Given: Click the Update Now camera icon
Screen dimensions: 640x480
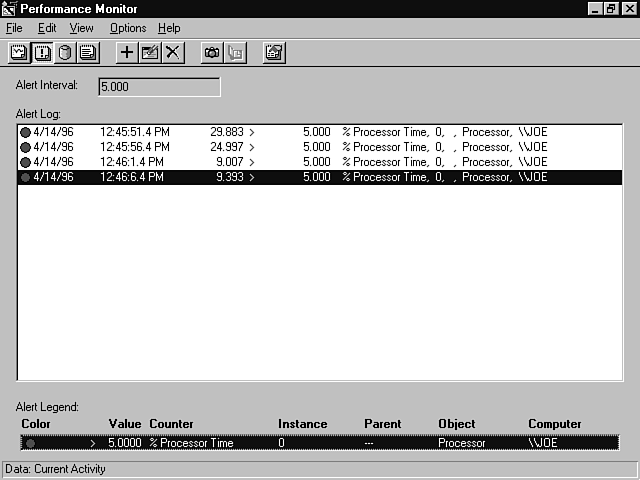Looking at the screenshot, I should [x=212, y=53].
